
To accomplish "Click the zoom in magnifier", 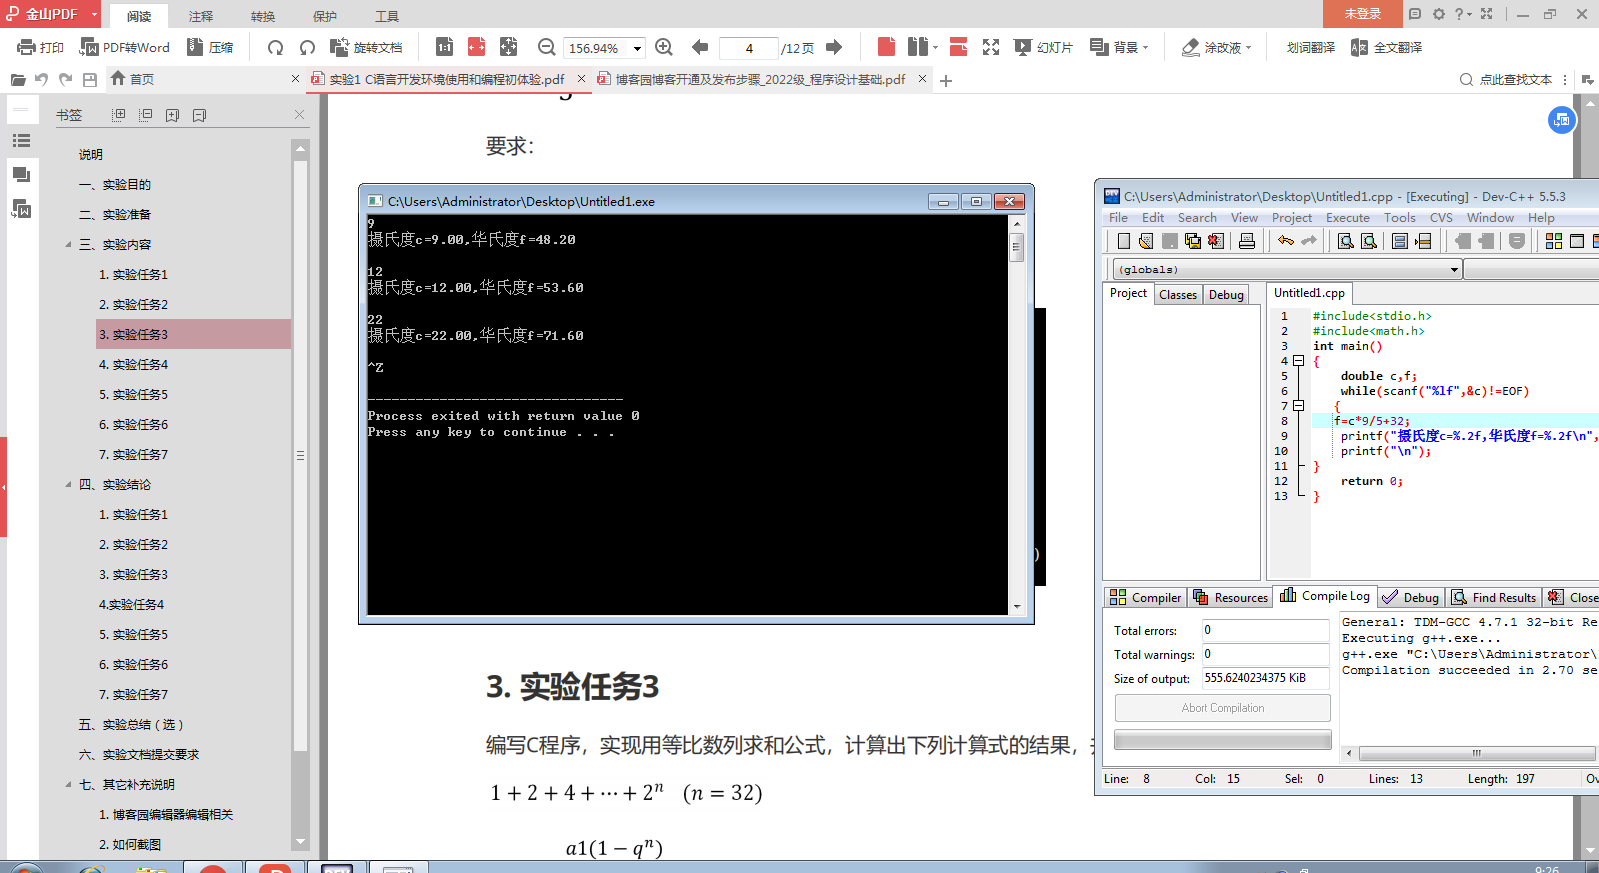I will [x=663, y=47].
